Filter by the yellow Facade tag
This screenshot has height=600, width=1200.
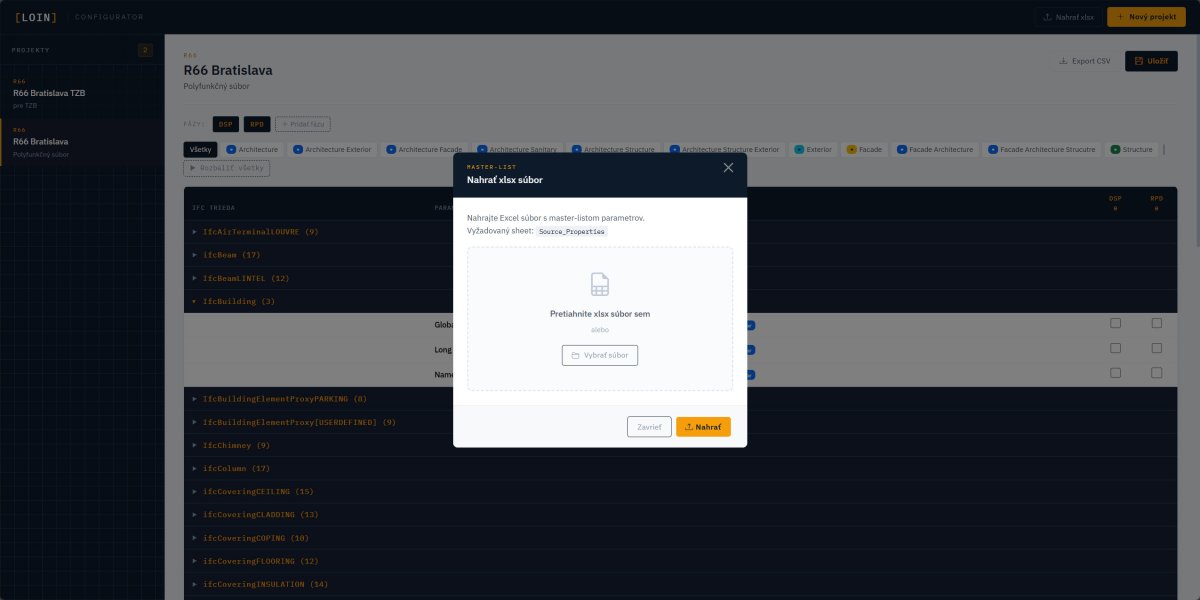tap(864, 149)
